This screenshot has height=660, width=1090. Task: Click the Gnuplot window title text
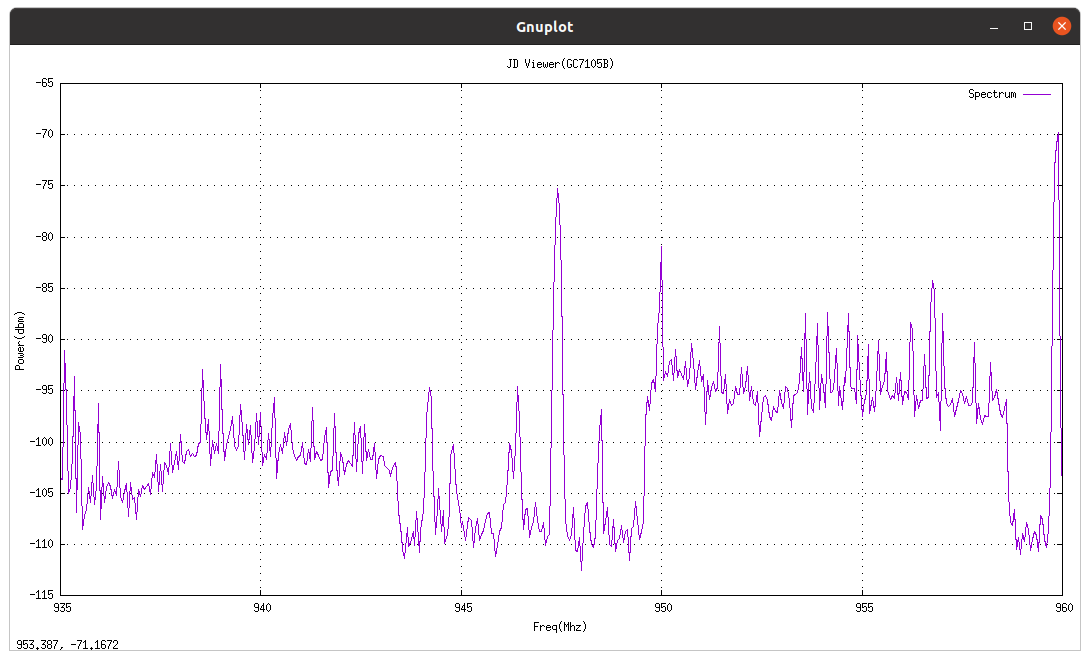pos(544,26)
